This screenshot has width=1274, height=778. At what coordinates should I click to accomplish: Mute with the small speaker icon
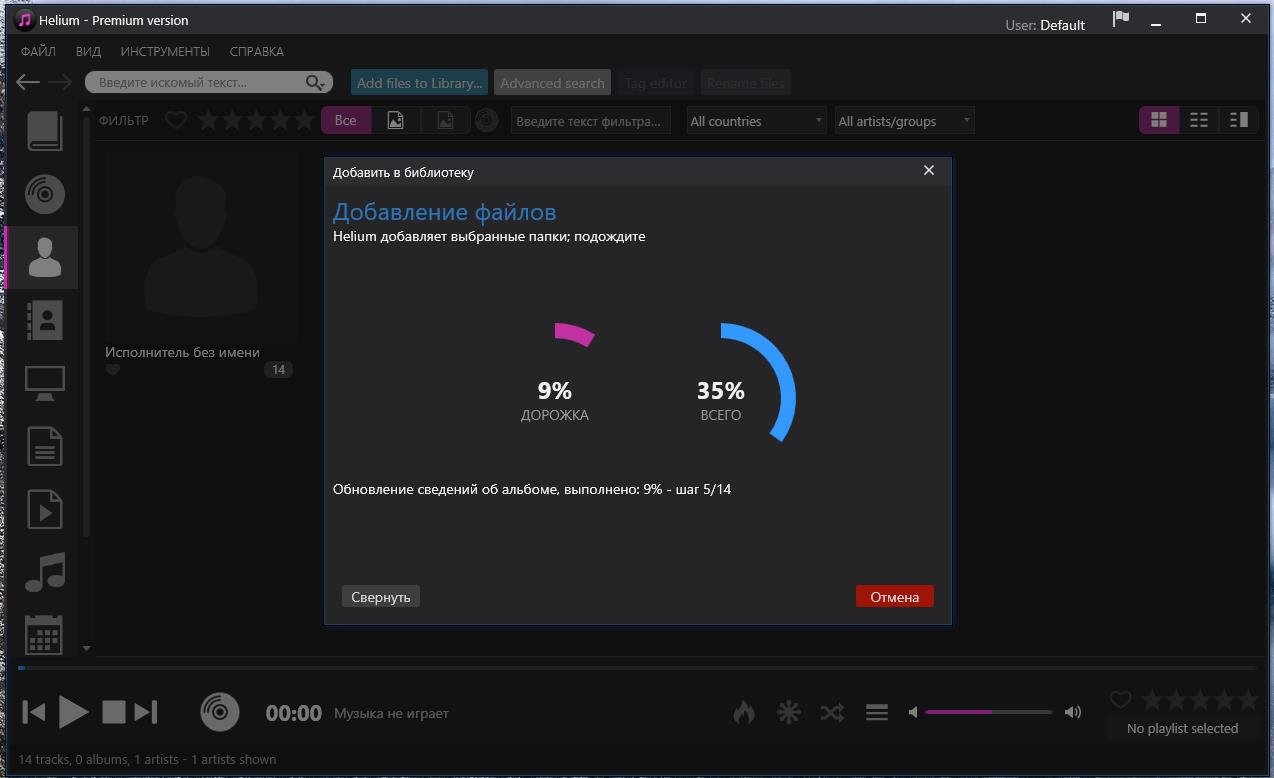(913, 712)
